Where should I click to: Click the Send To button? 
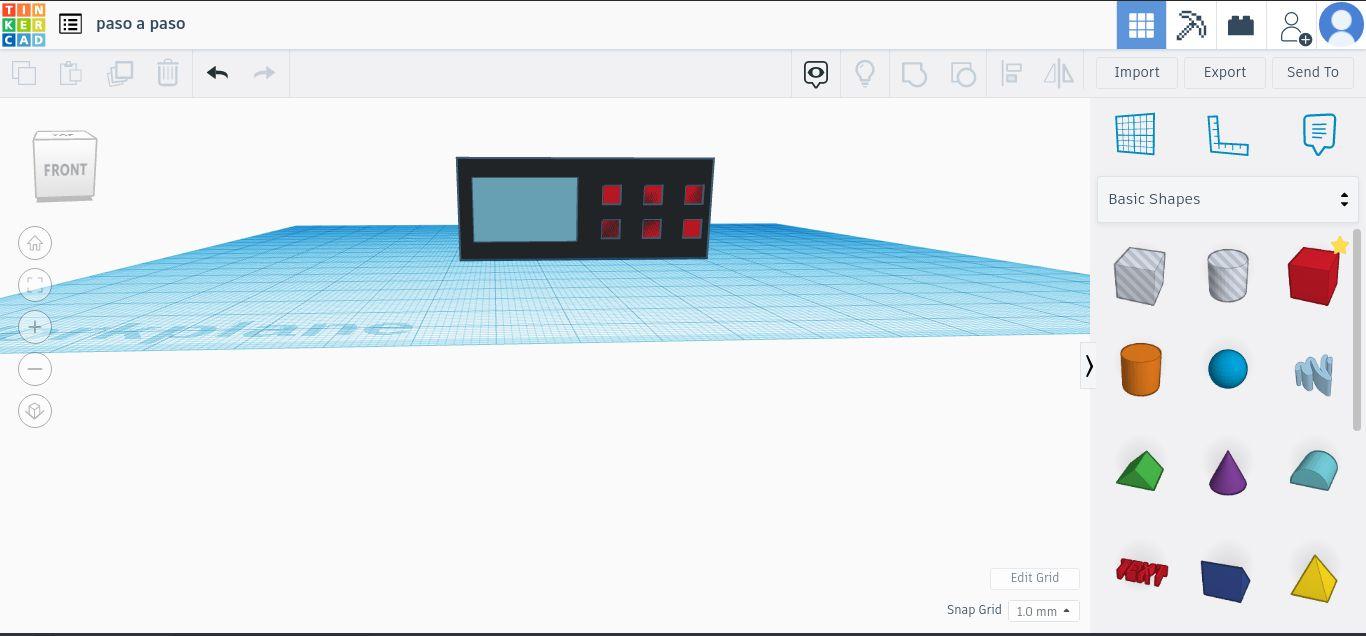(1313, 72)
